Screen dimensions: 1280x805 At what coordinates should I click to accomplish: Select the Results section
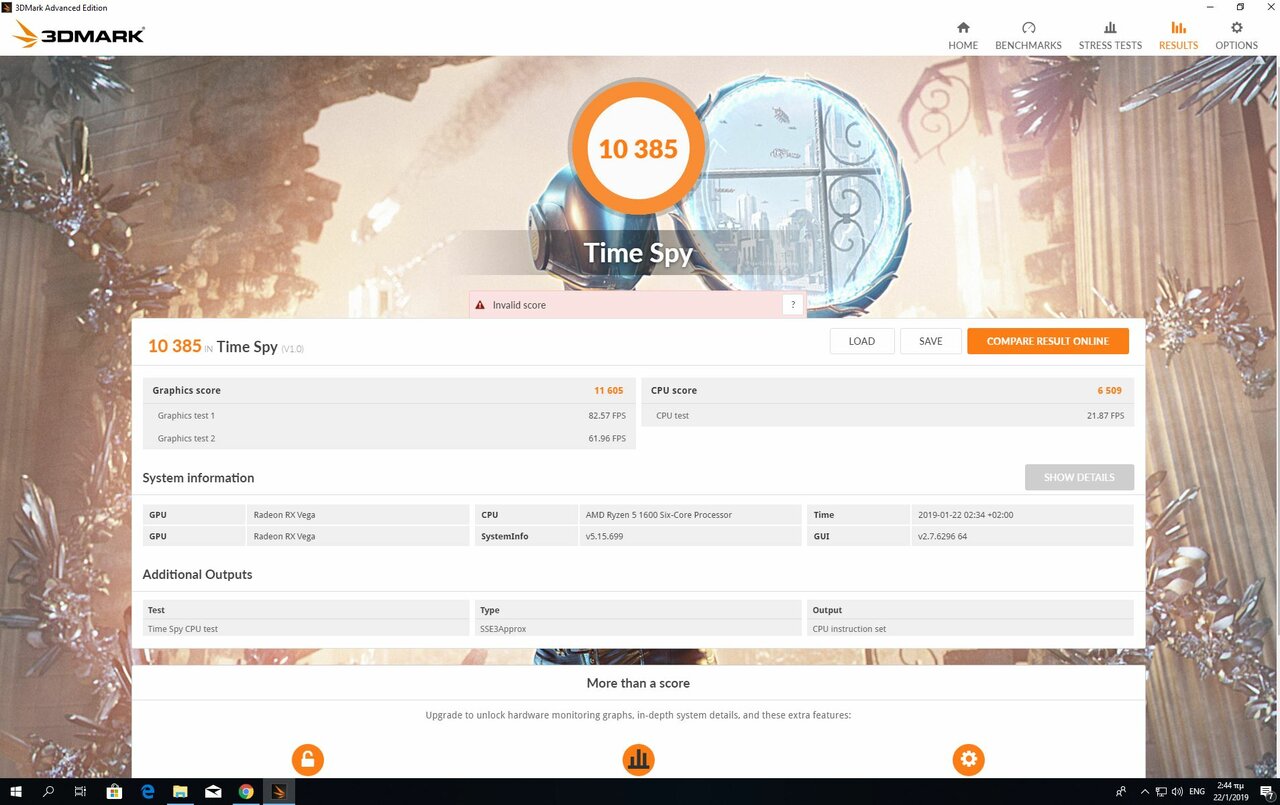1178,36
